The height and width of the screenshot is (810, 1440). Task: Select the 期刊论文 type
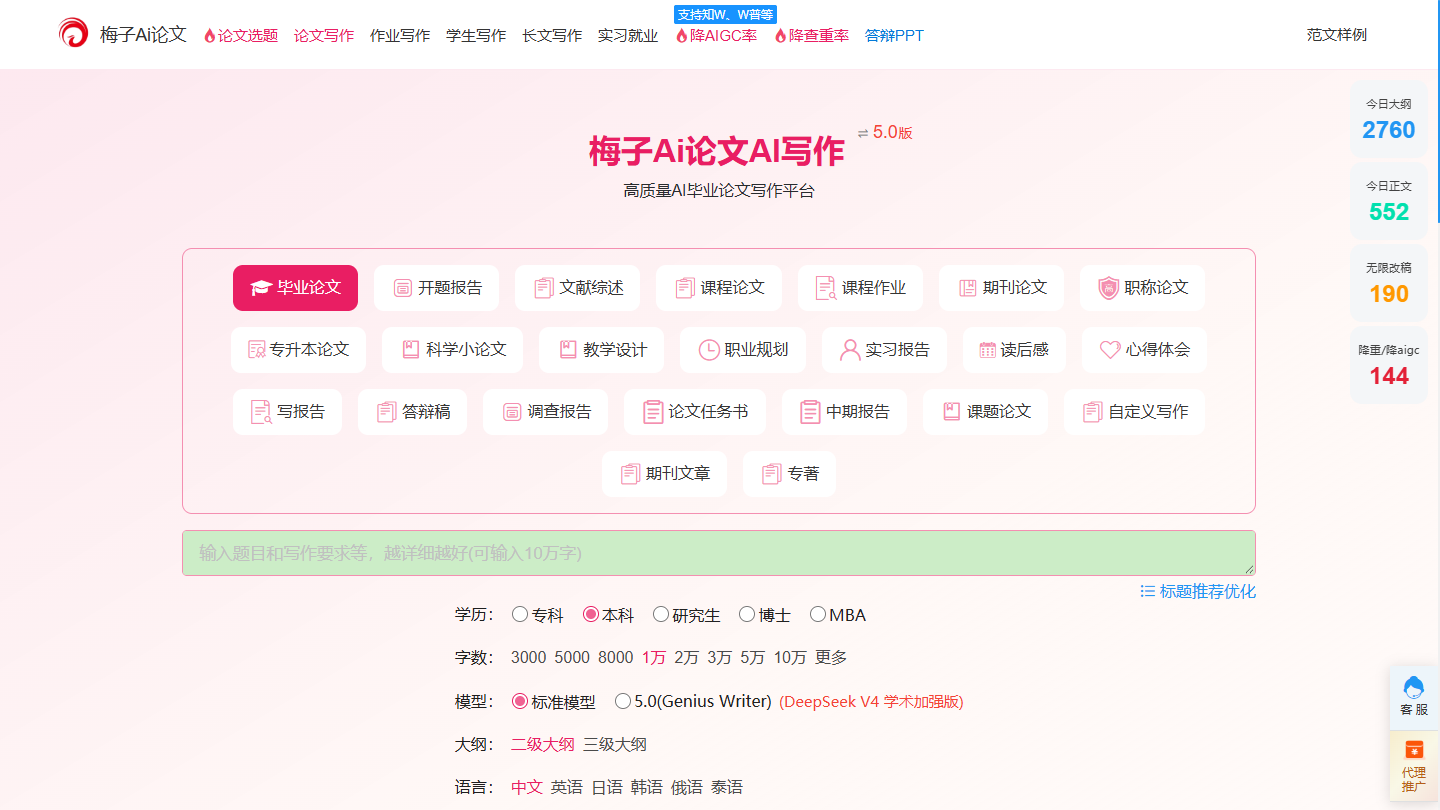pos(1001,288)
